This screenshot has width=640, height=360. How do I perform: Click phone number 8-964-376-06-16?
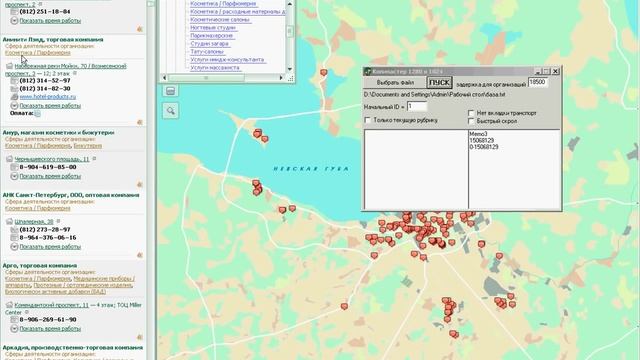[48, 238]
